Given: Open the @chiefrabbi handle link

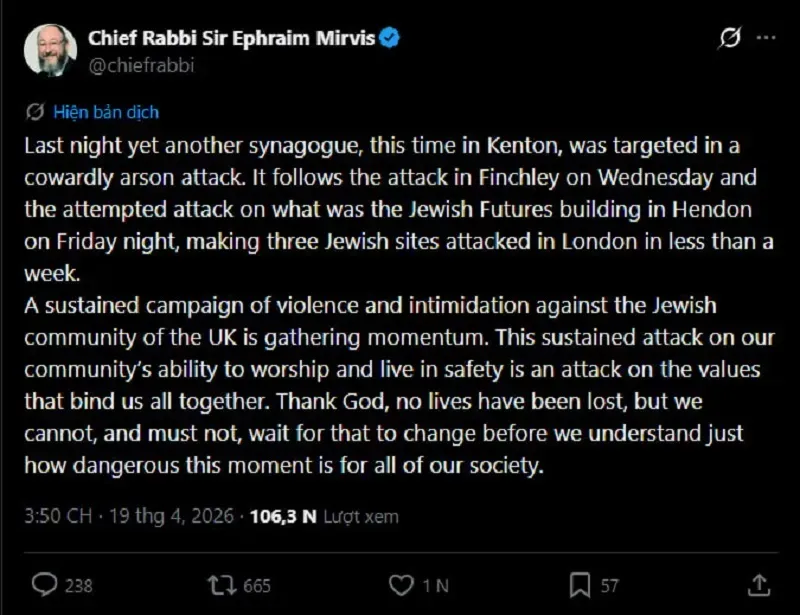Looking at the screenshot, I should coord(142,66).
